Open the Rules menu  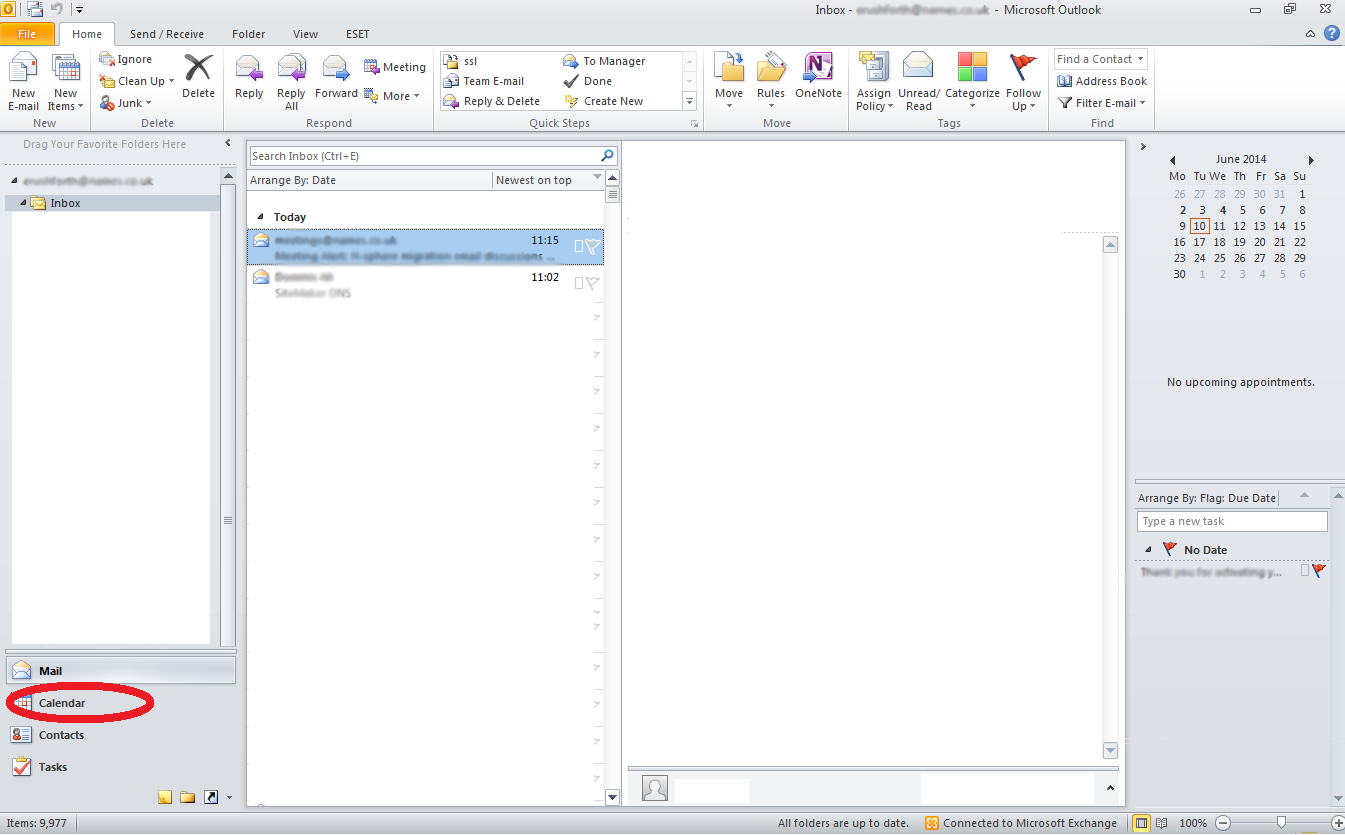point(770,82)
